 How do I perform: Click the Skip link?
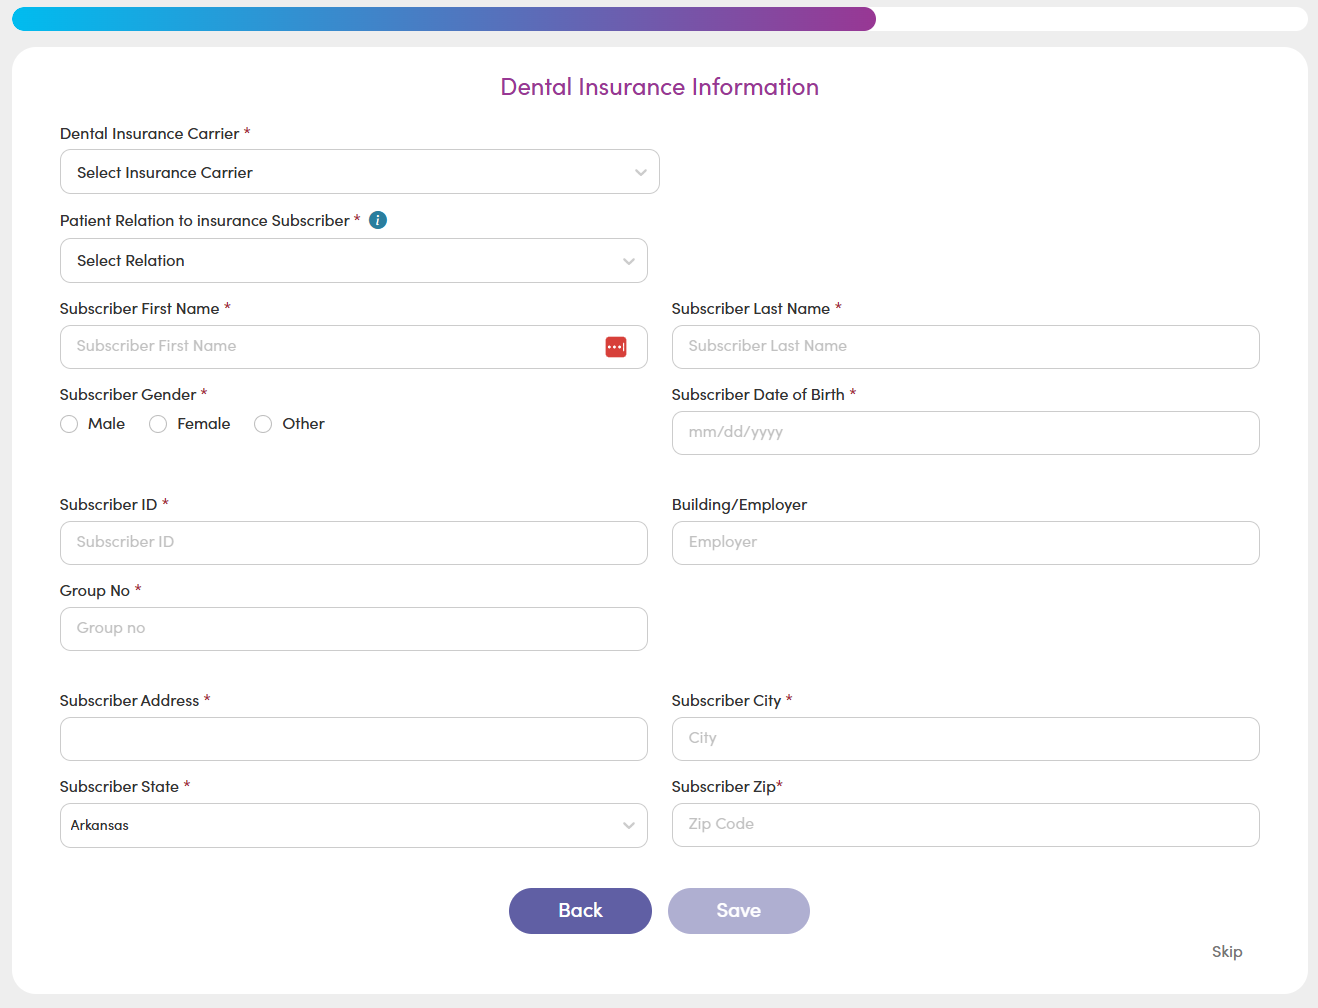tap(1227, 952)
